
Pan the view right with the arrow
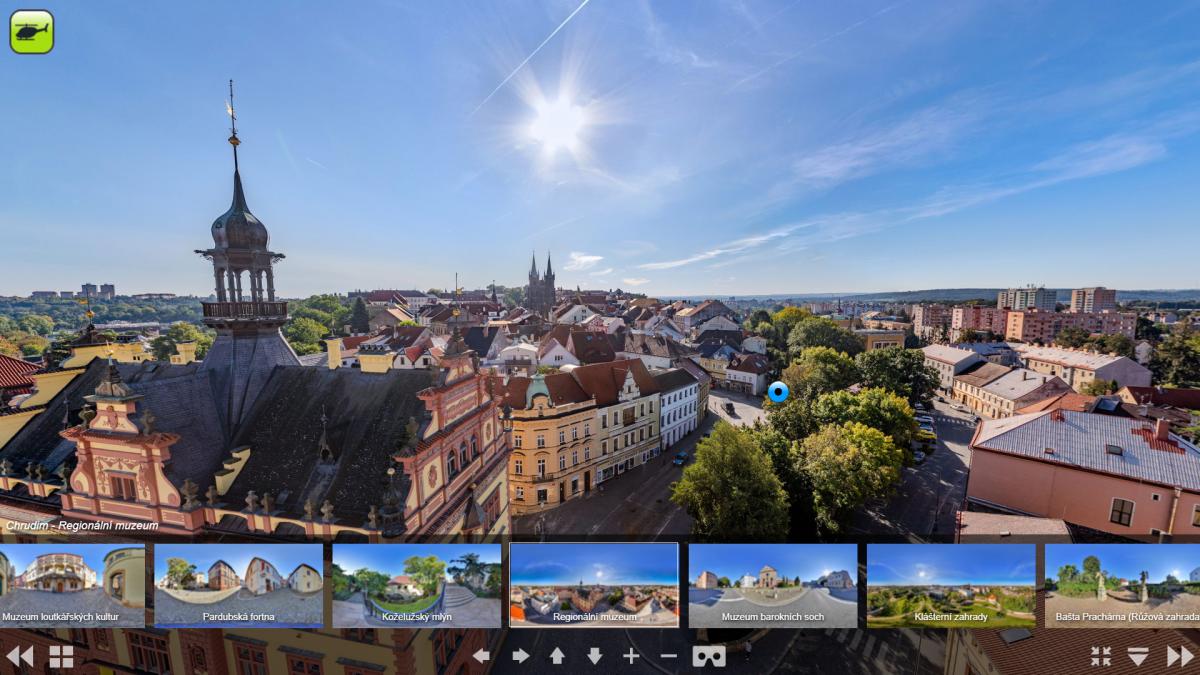pos(520,656)
